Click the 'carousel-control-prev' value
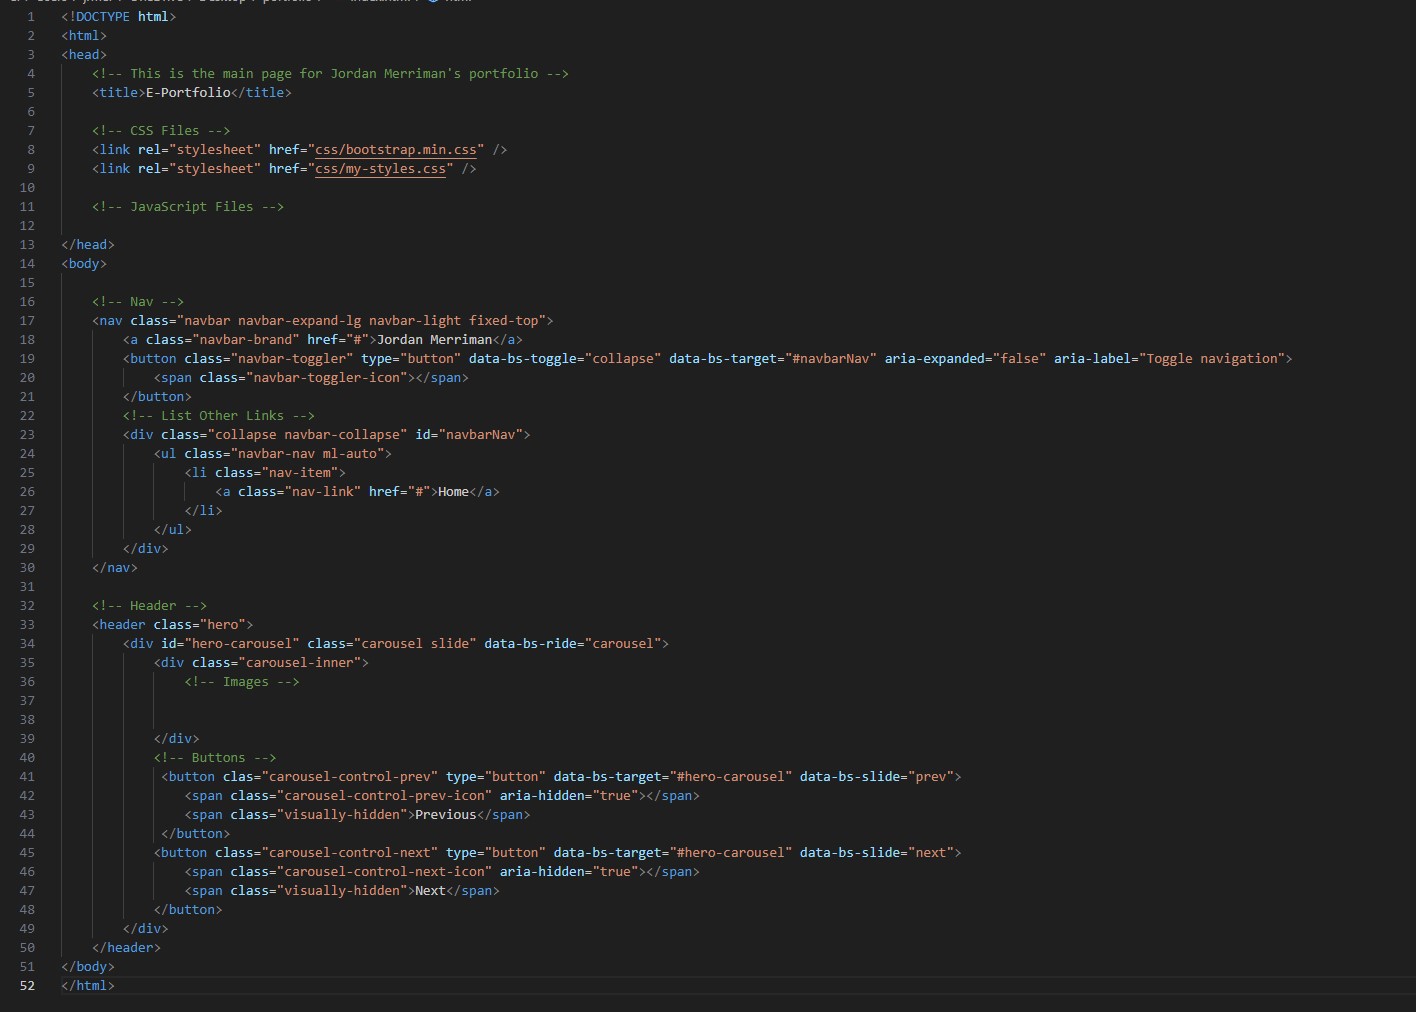 click(350, 777)
